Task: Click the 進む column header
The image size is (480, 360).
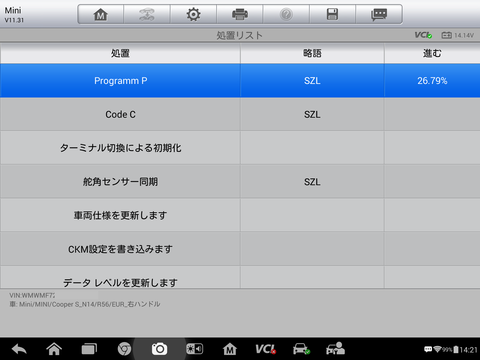Action: (432, 53)
